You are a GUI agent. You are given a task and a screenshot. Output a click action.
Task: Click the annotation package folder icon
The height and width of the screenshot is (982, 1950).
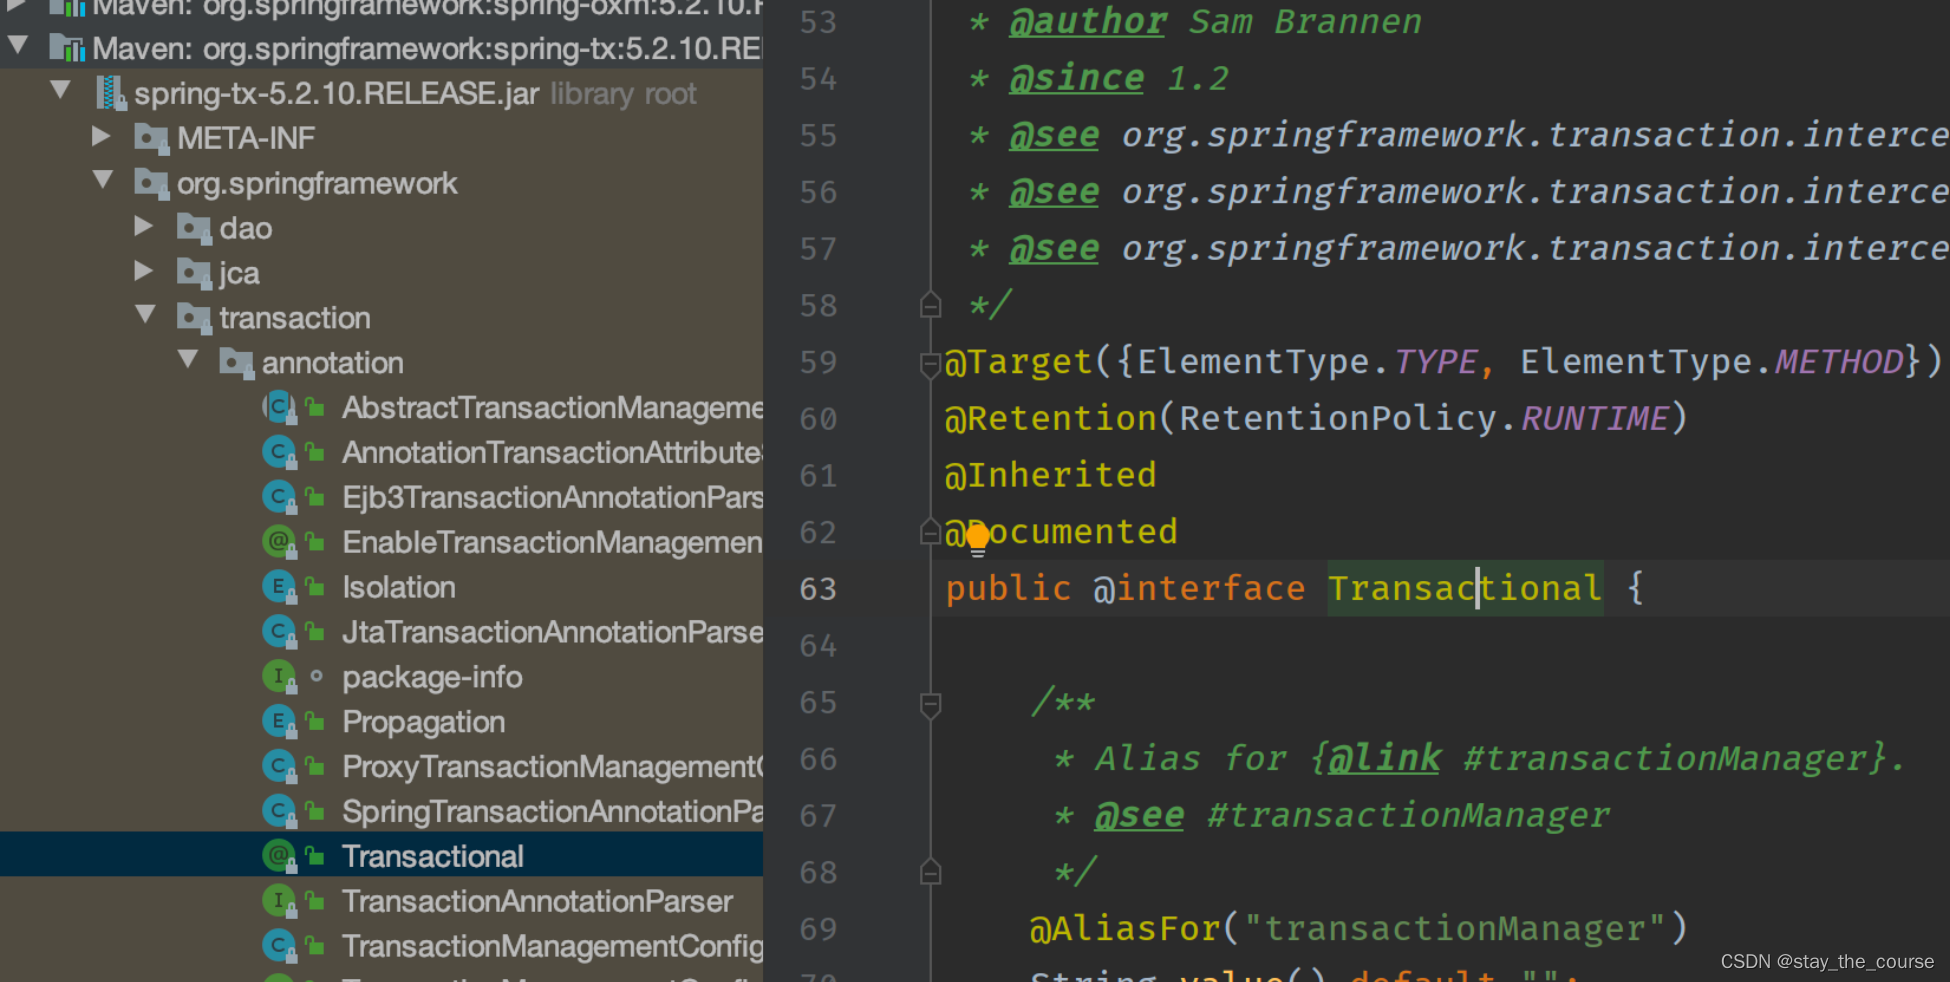click(x=237, y=363)
